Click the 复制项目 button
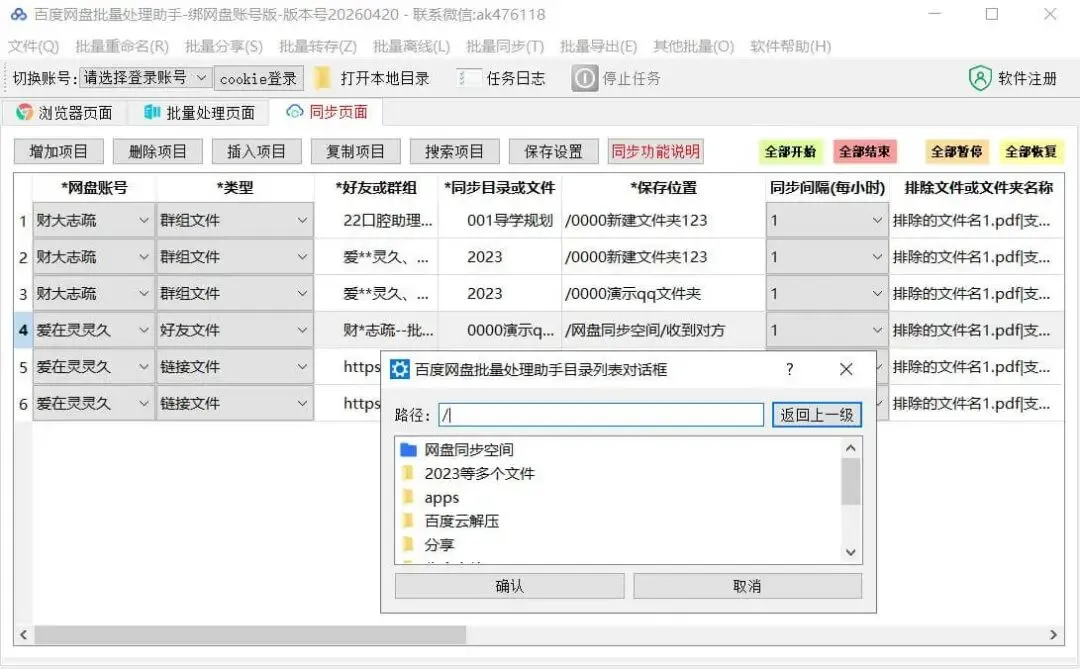The height and width of the screenshot is (669, 1080). 355,152
